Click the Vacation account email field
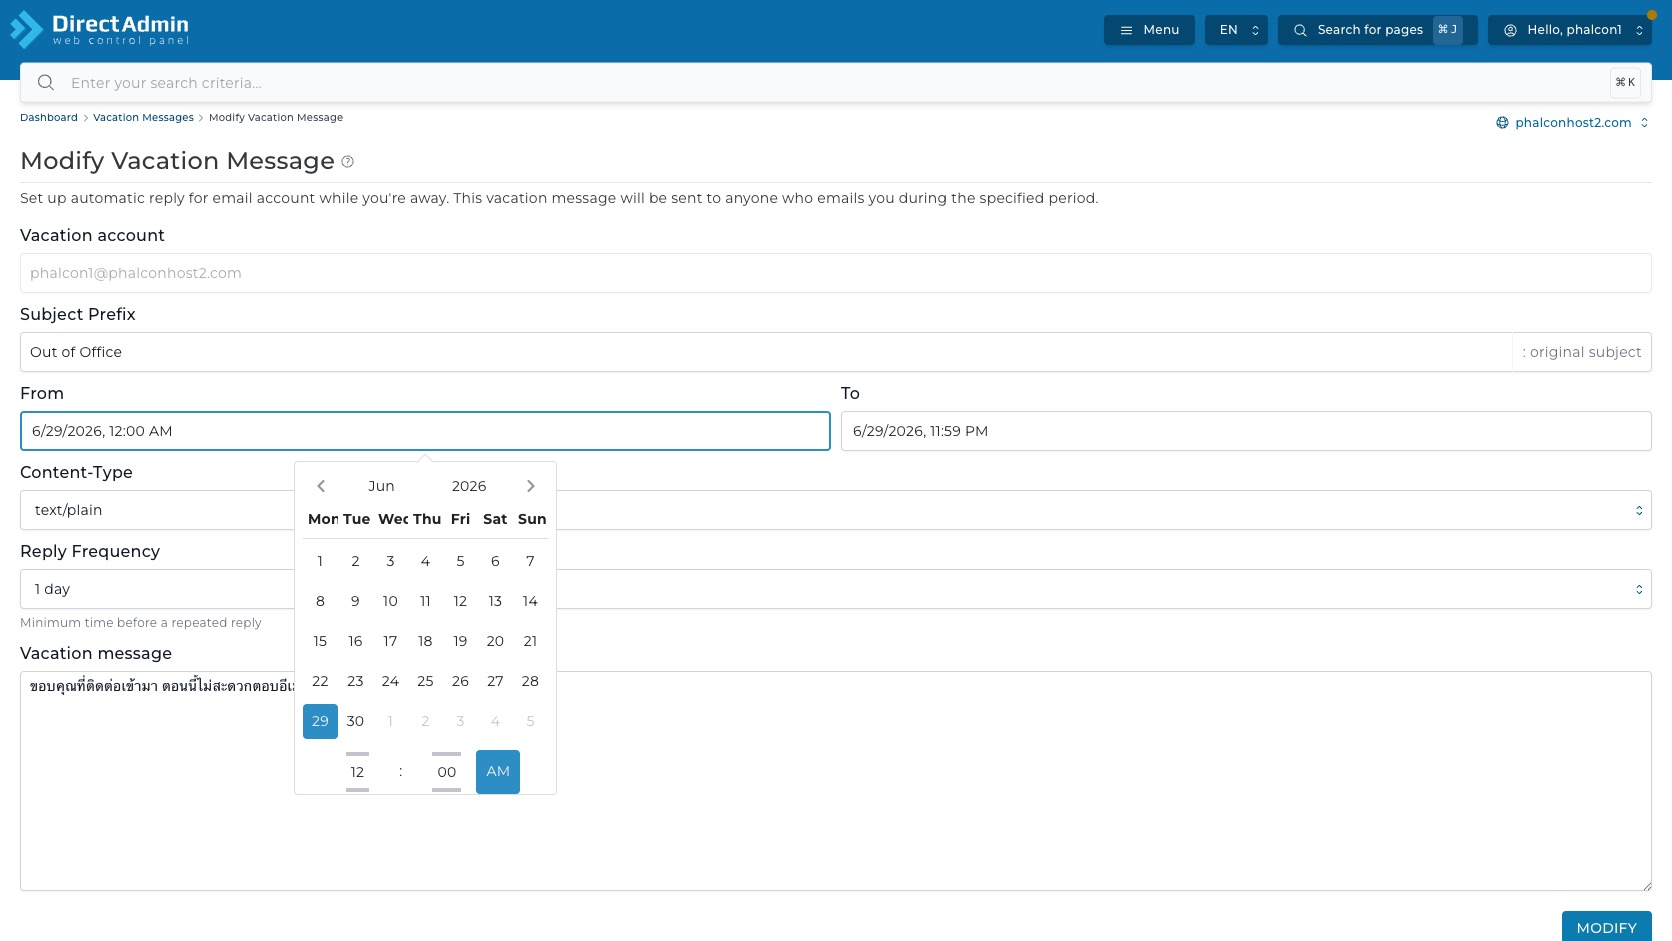This screenshot has height=941, width=1672. click(x=835, y=273)
